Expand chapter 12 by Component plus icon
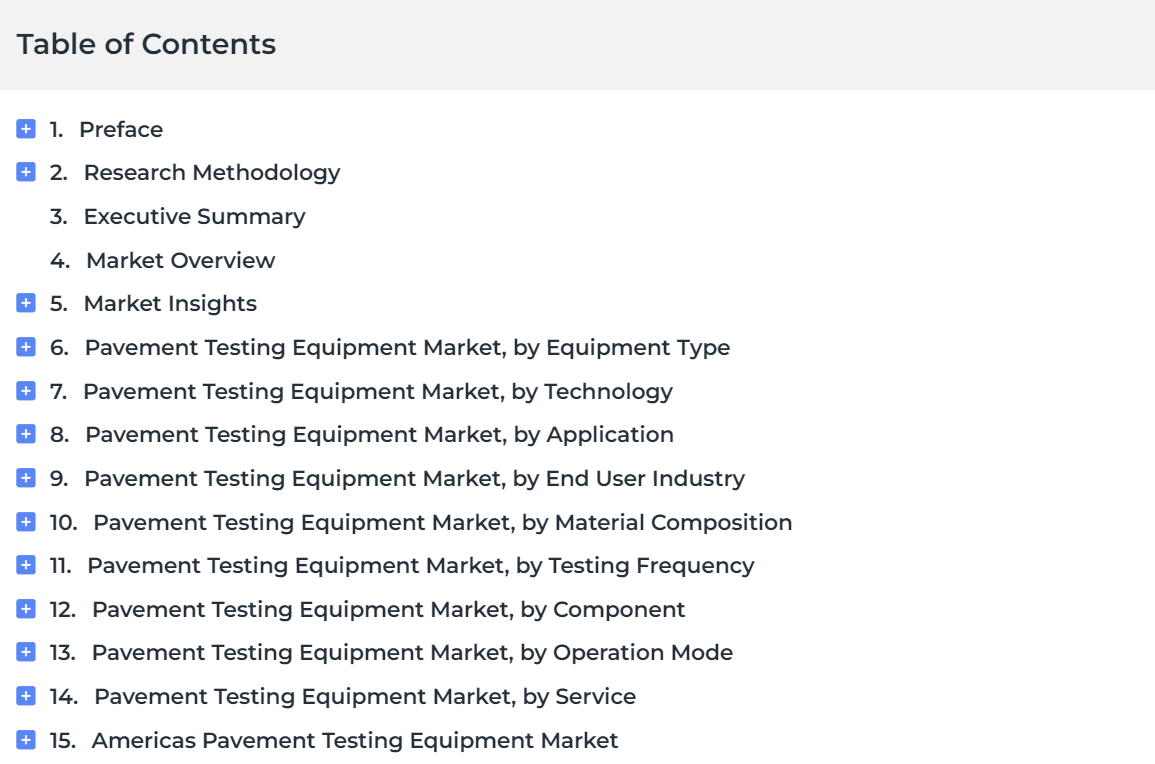The image size is (1155, 764). click(x=26, y=609)
